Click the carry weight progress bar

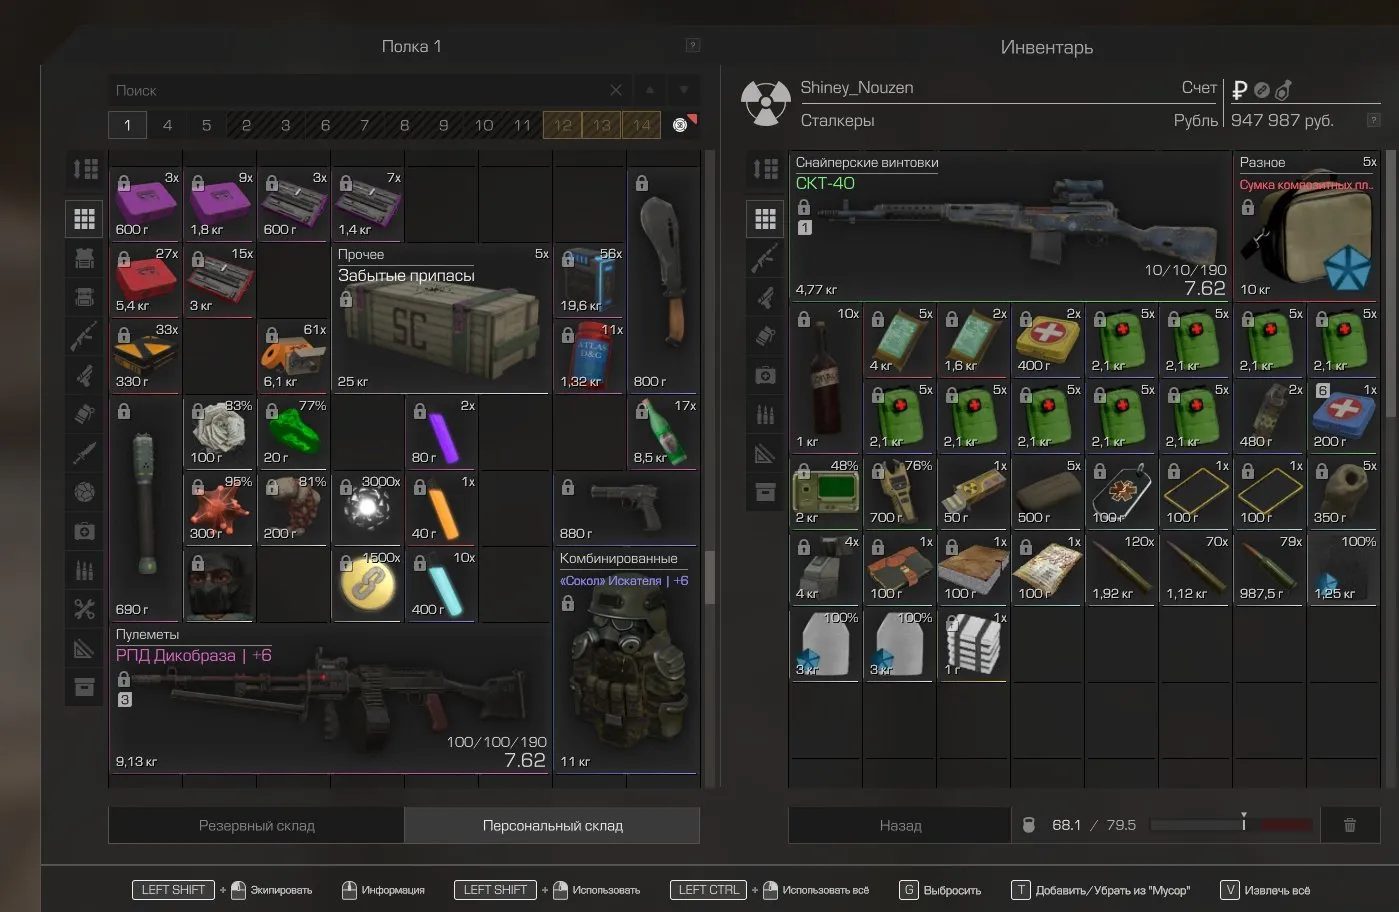[x=1232, y=826]
